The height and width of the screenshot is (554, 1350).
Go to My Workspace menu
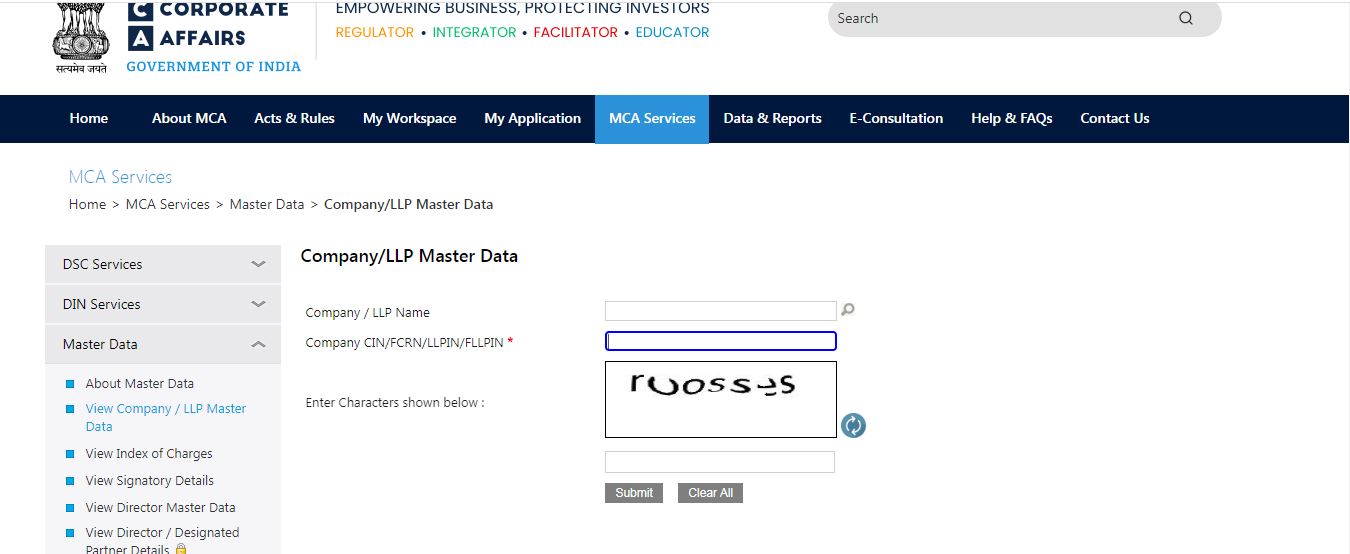pyautogui.click(x=409, y=118)
